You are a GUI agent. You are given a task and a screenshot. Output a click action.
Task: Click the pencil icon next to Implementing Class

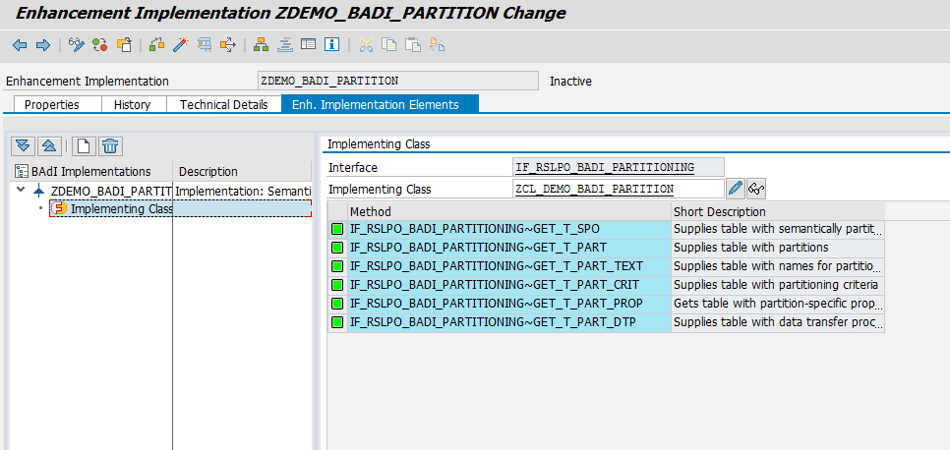click(x=735, y=188)
